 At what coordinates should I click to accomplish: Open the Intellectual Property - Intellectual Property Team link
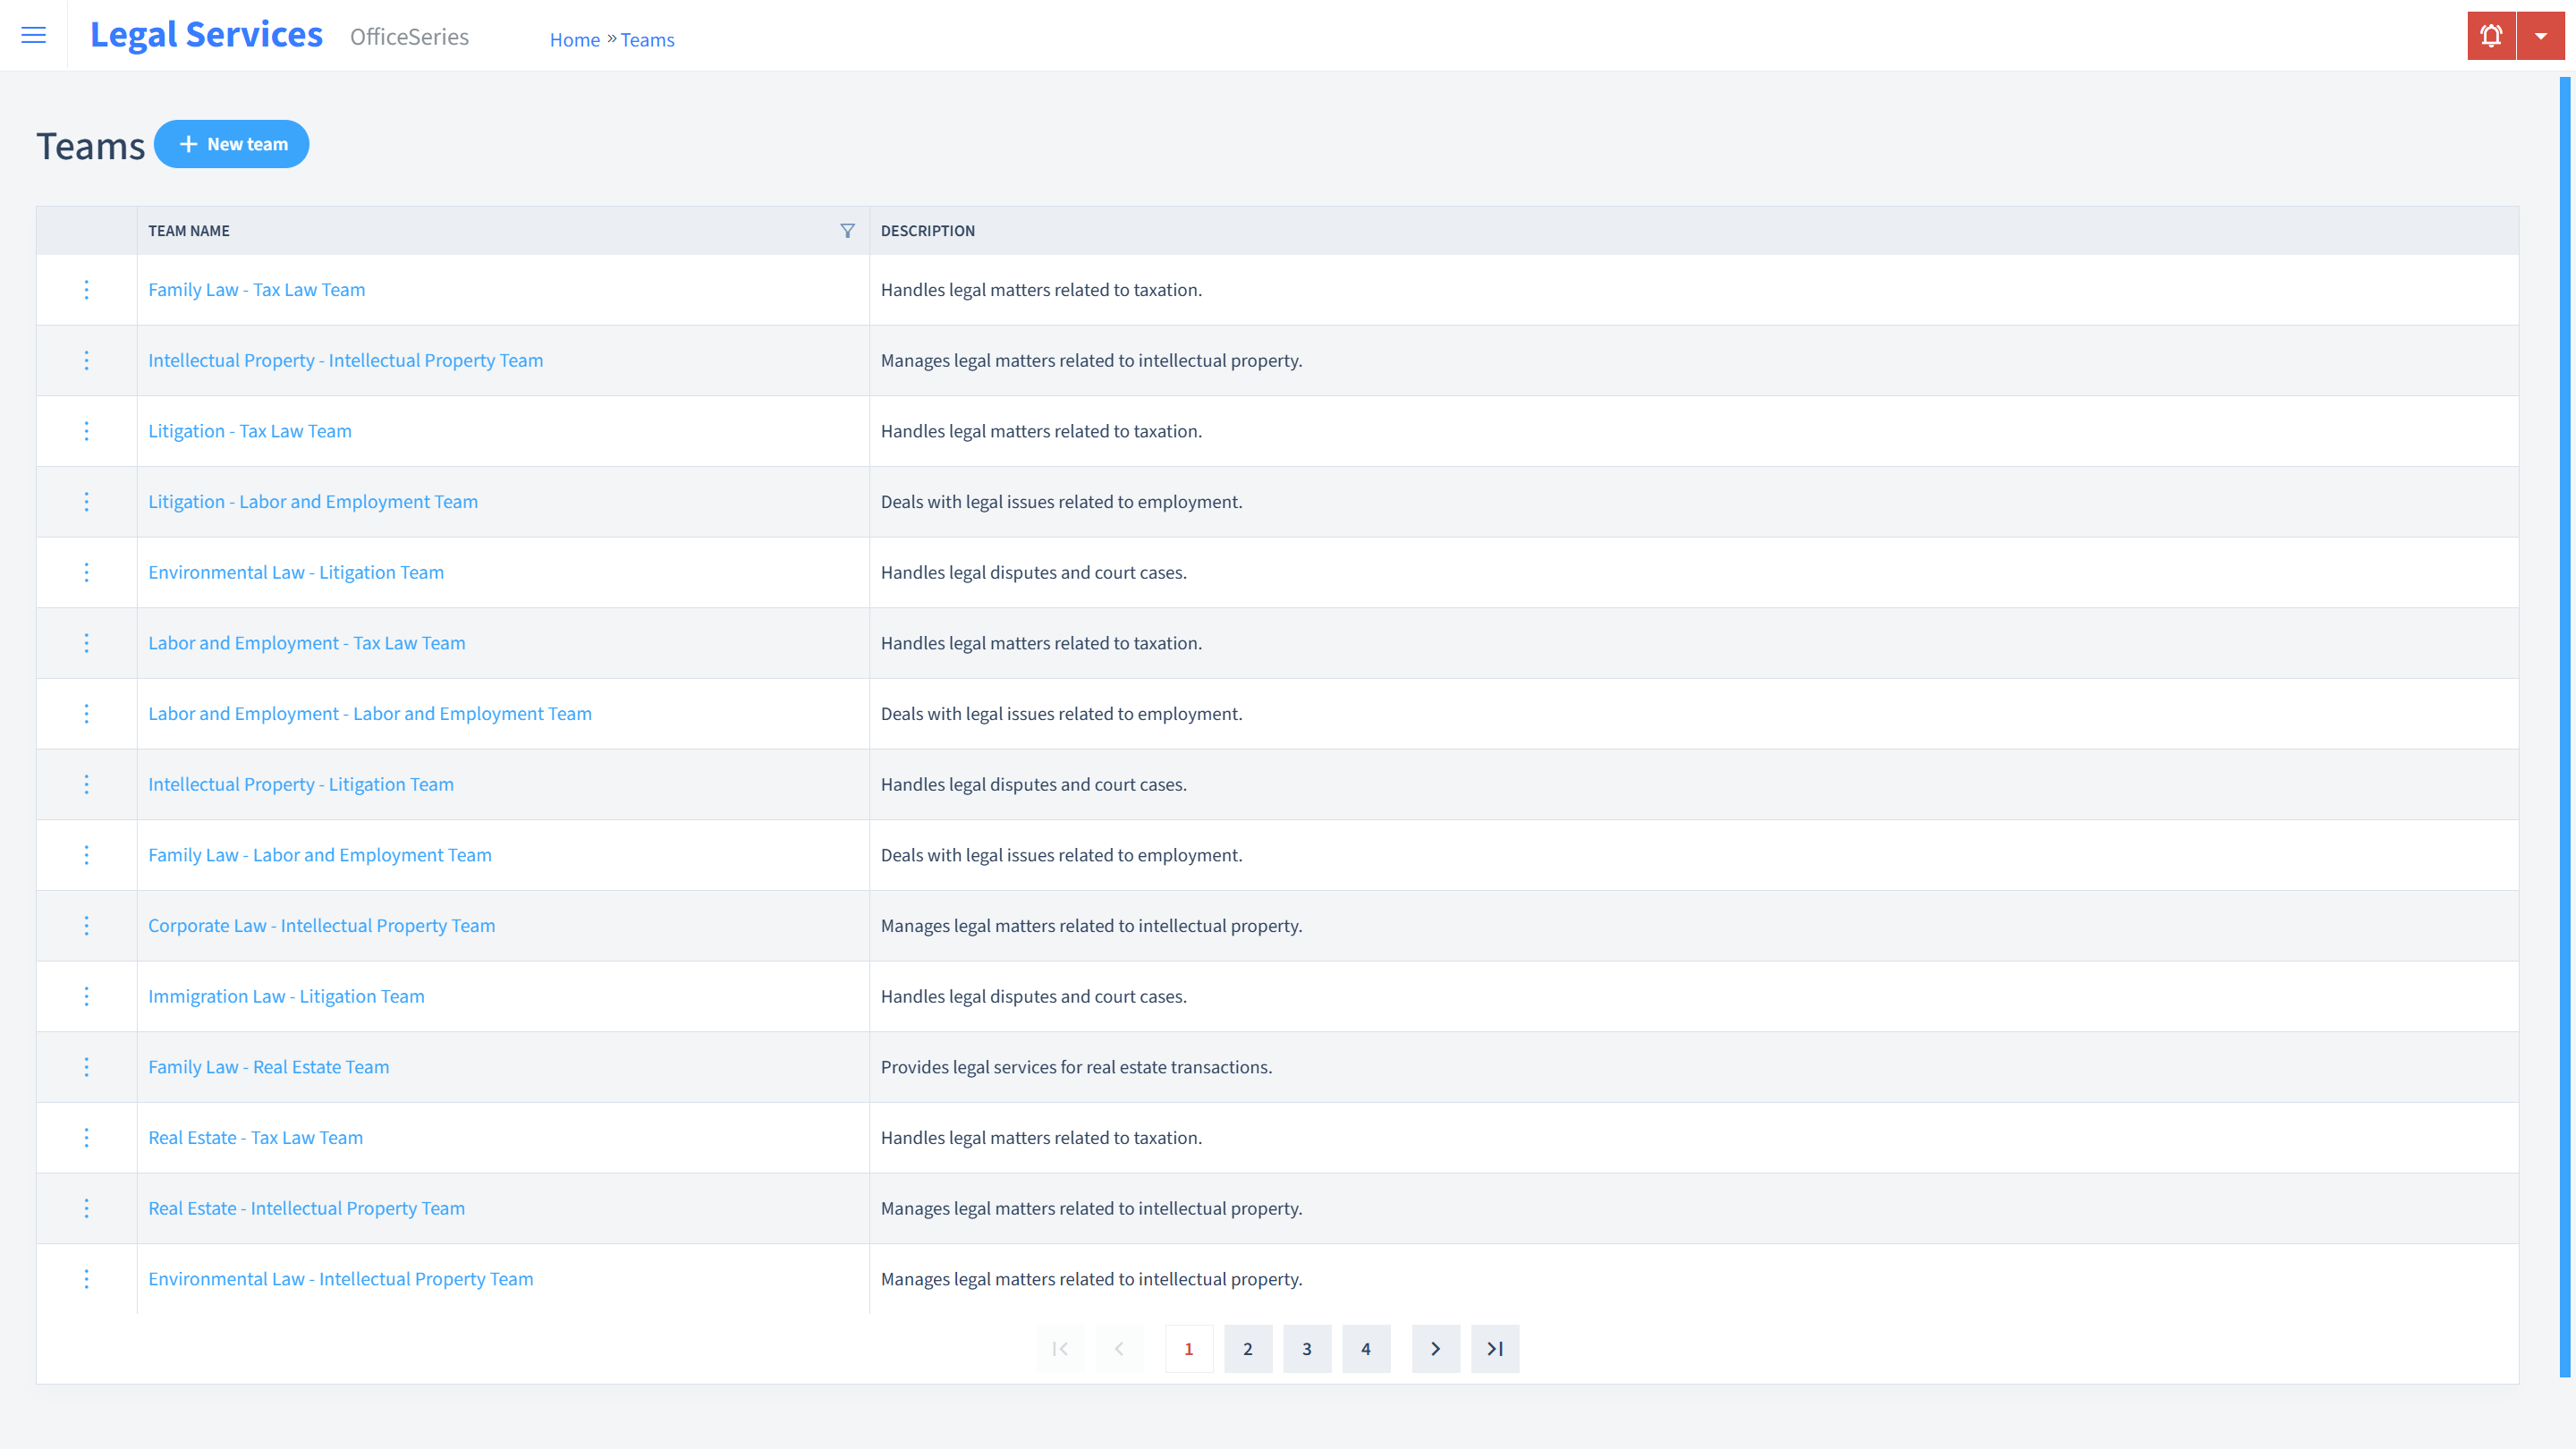coord(345,360)
